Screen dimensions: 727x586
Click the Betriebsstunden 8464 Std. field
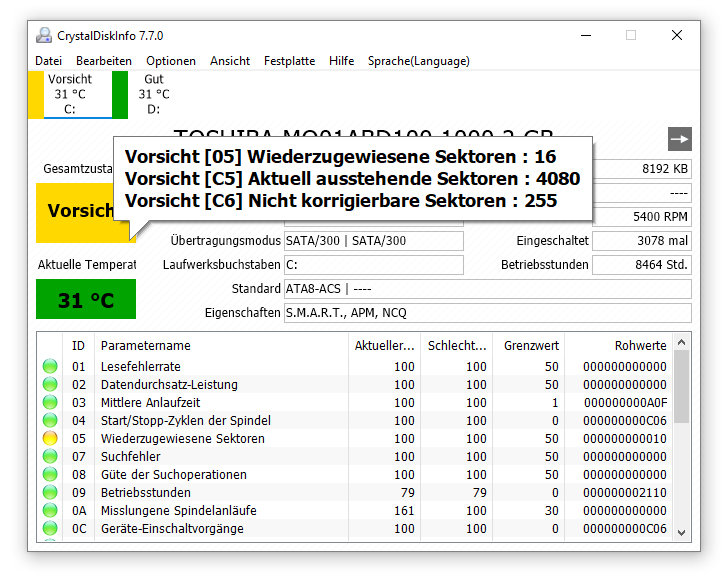(642, 265)
